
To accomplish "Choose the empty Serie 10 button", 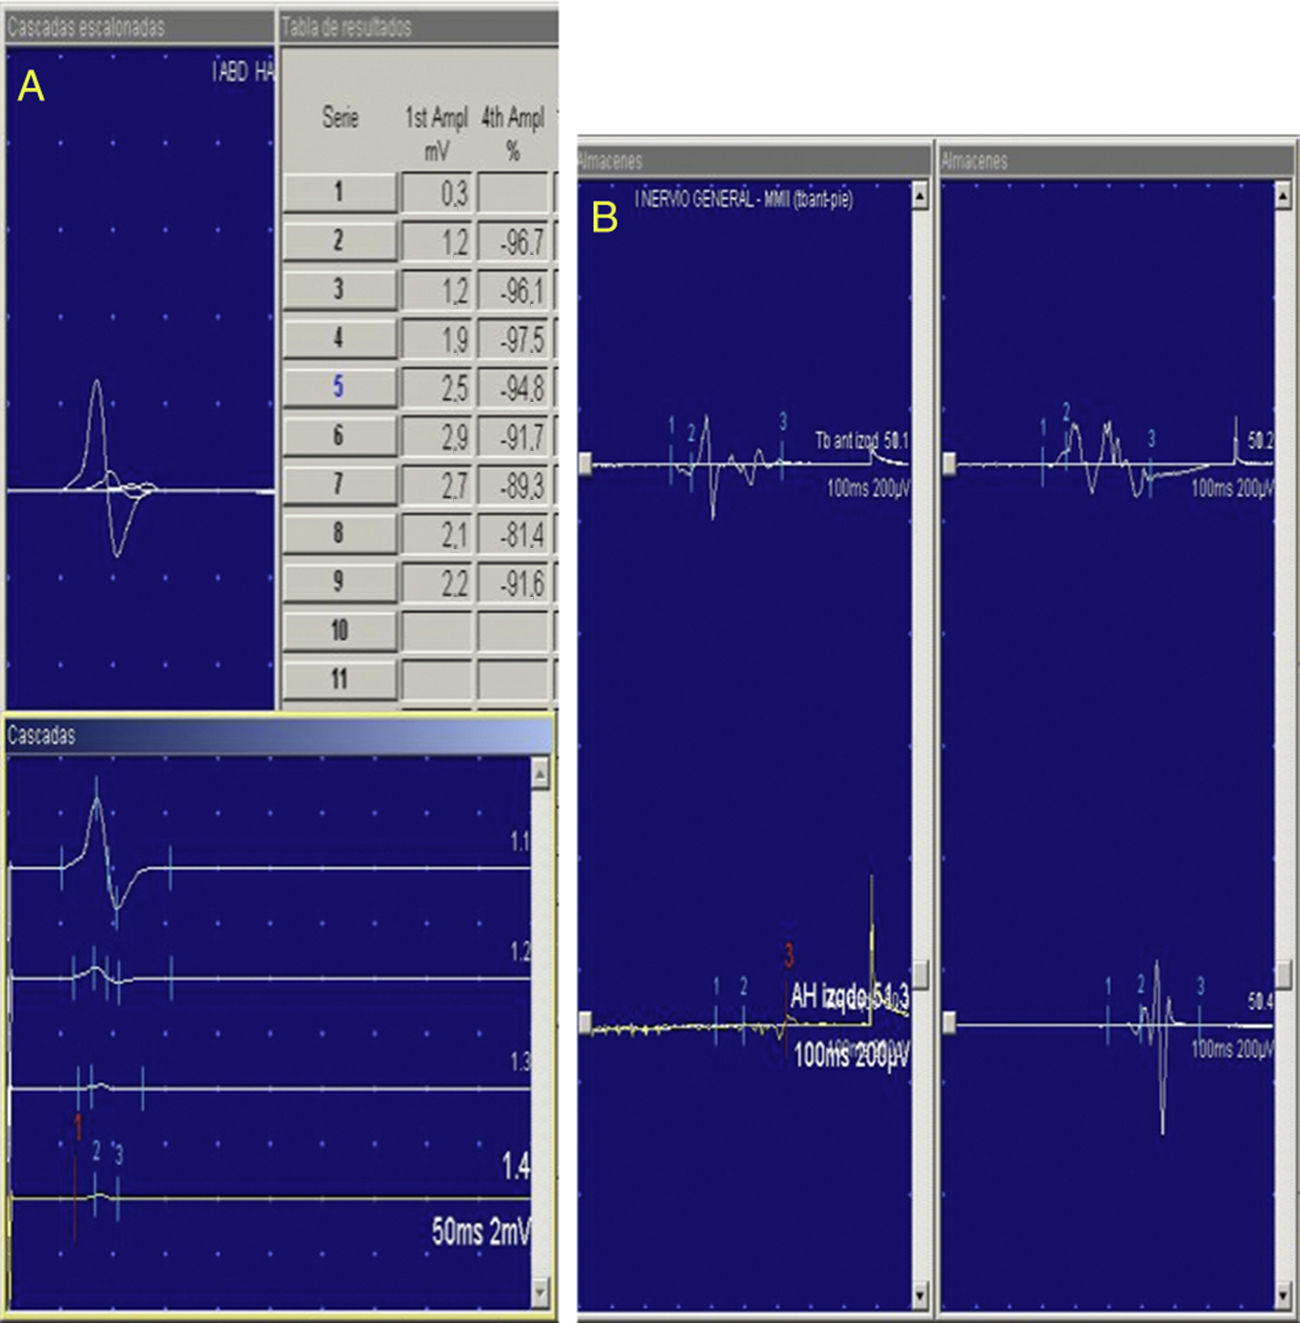I will click(339, 630).
